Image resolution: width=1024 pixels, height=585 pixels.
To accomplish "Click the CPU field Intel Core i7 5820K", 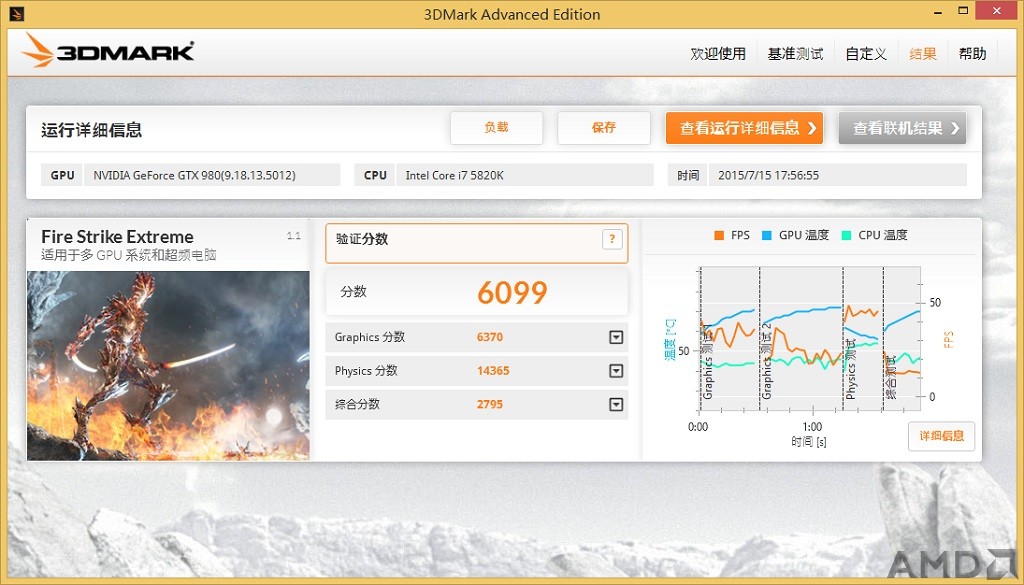I will tap(524, 175).
